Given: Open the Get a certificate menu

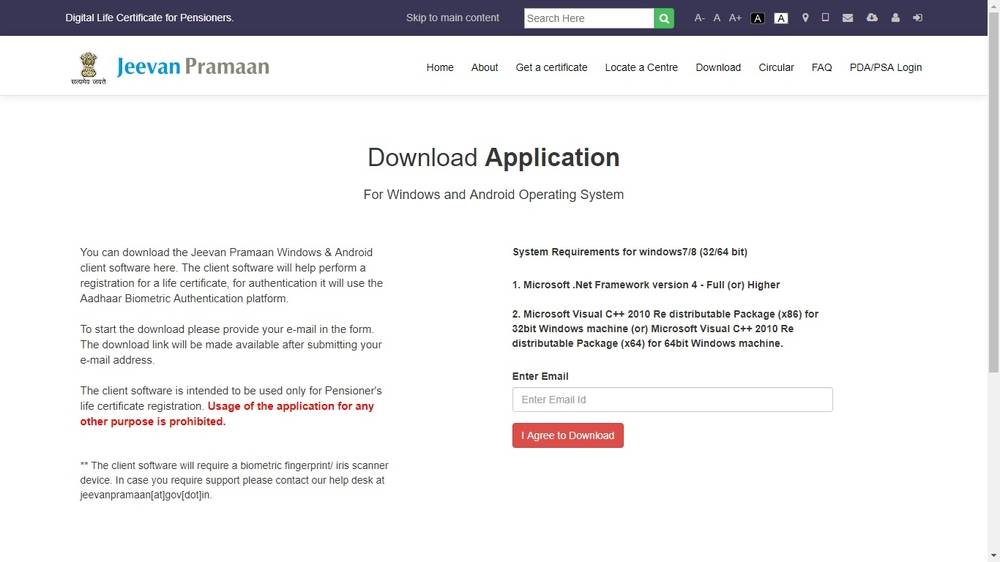Looking at the screenshot, I should [551, 67].
